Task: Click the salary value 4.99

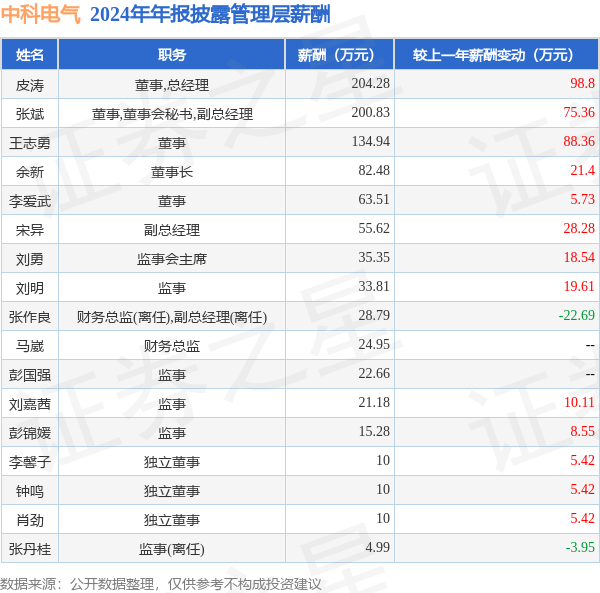Action: [x=377, y=547]
